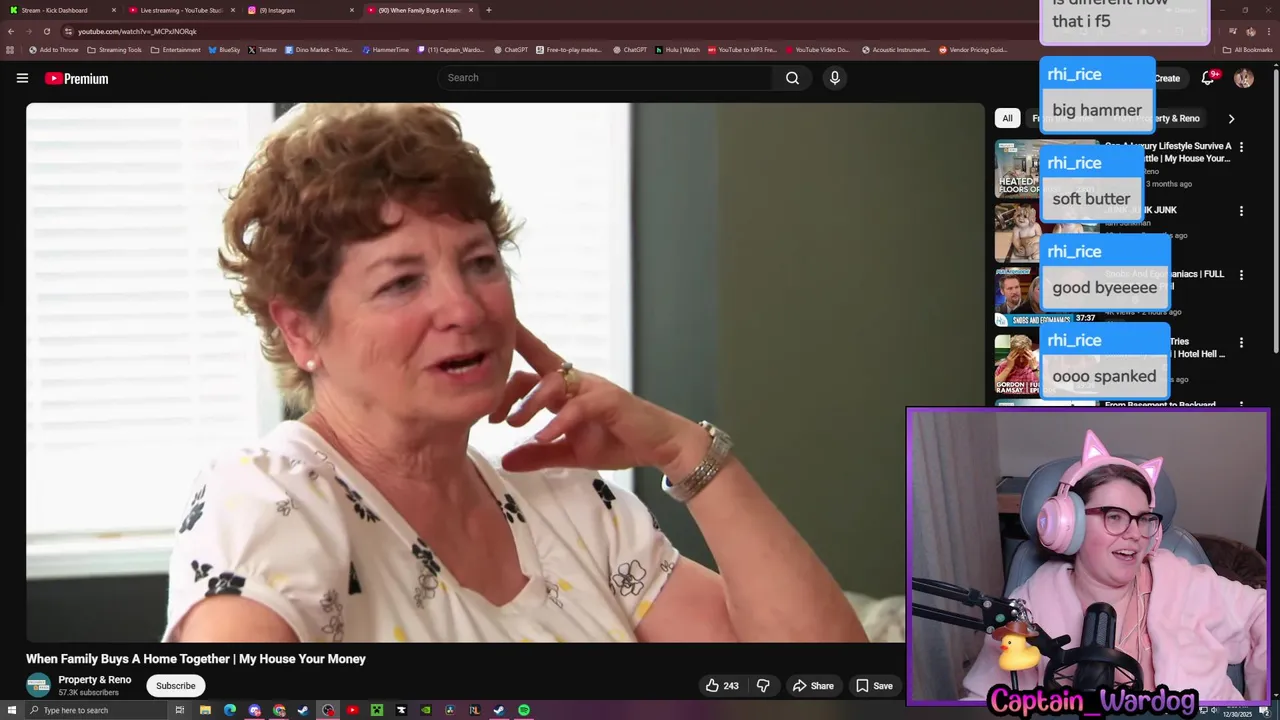
Task: Open the bookmarks apps grid icon
Action: click(10, 50)
